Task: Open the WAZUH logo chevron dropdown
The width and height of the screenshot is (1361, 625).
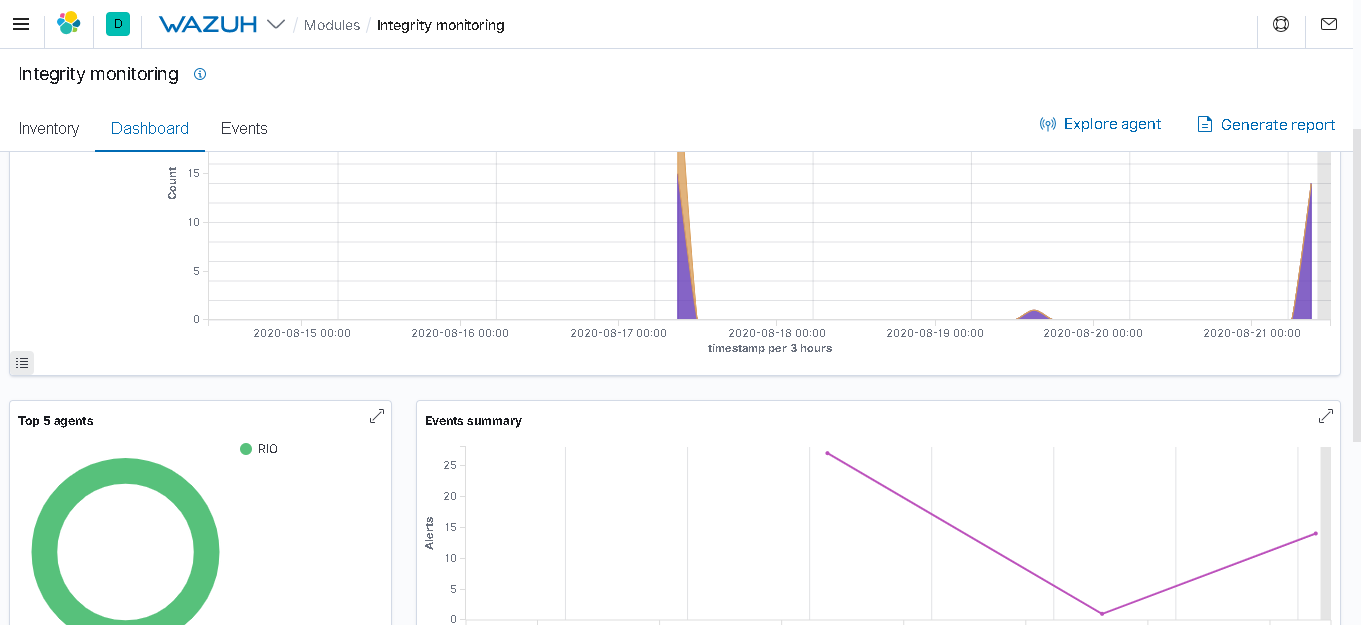Action: click(275, 24)
